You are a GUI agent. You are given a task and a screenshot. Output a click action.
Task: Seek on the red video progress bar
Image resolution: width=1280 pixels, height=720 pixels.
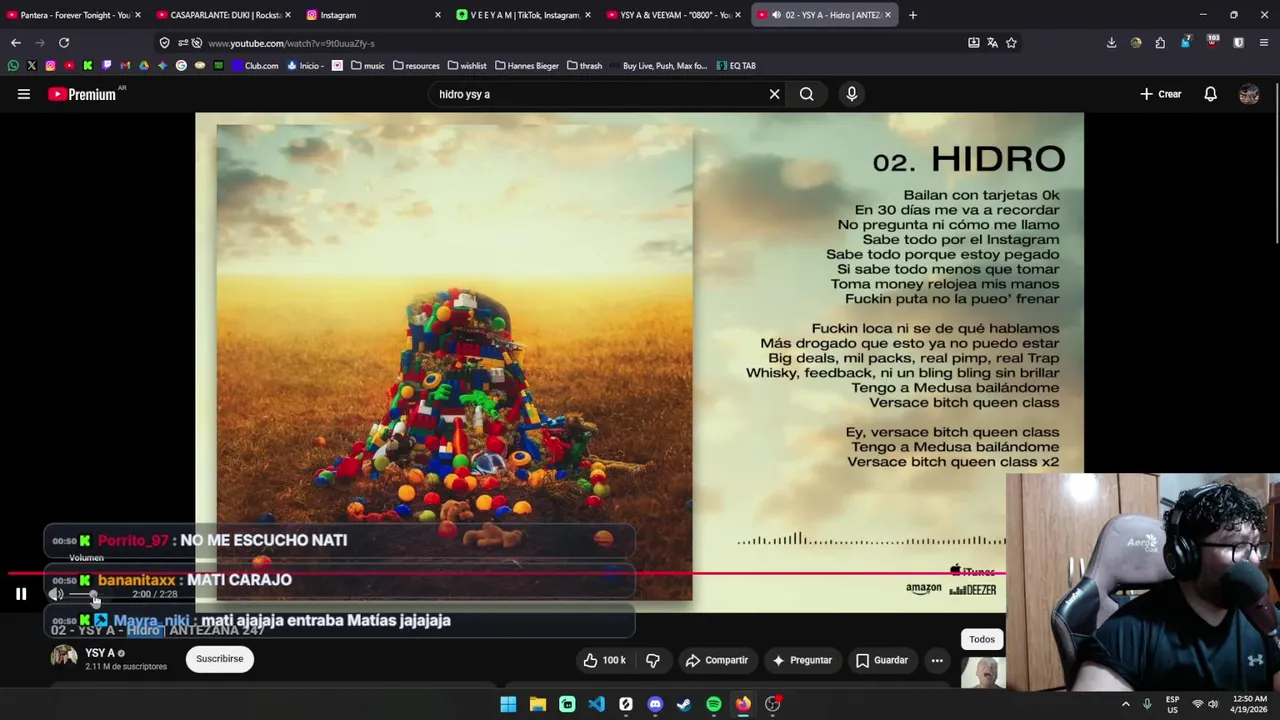[x=505, y=574]
